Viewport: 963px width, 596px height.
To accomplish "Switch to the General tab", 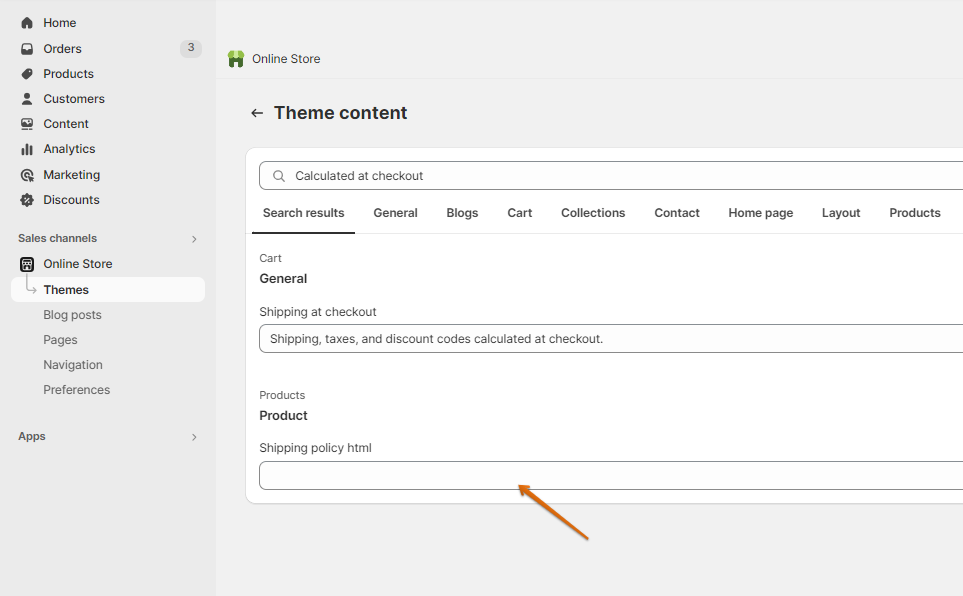I will click(395, 213).
